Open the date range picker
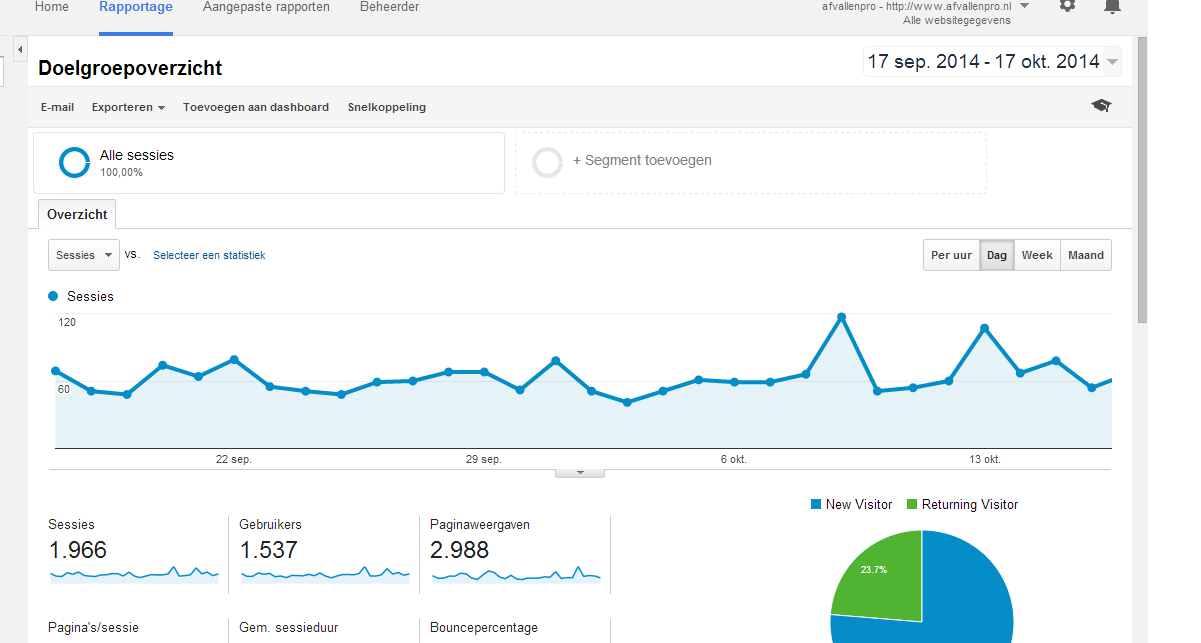The height and width of the screenshot is (643, 1201). point(992,62)
